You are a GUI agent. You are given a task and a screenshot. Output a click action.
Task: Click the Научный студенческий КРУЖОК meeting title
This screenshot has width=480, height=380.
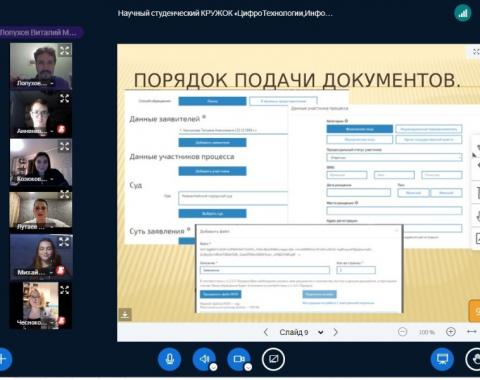(225, 13)
